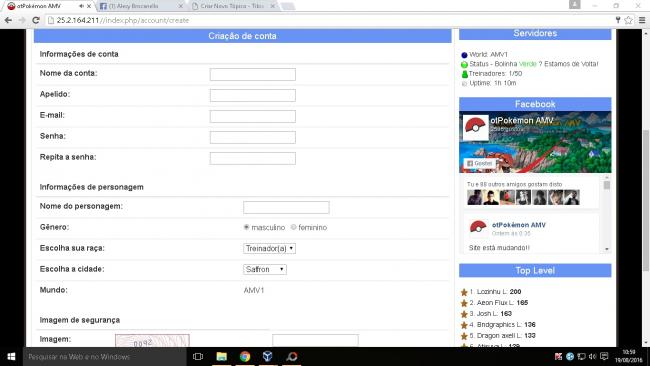650x366 pixels.
Task: Switch to the Criar Novo Tópico tab
Action: tap(232, 6)
